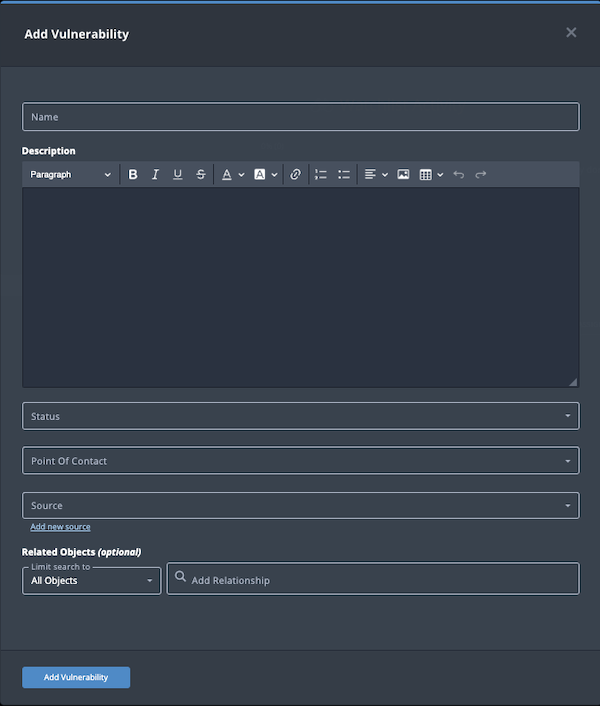This screenshot has width=600, height=706.
Task: Undo last edit in description editor
Action: click(459, 174)
